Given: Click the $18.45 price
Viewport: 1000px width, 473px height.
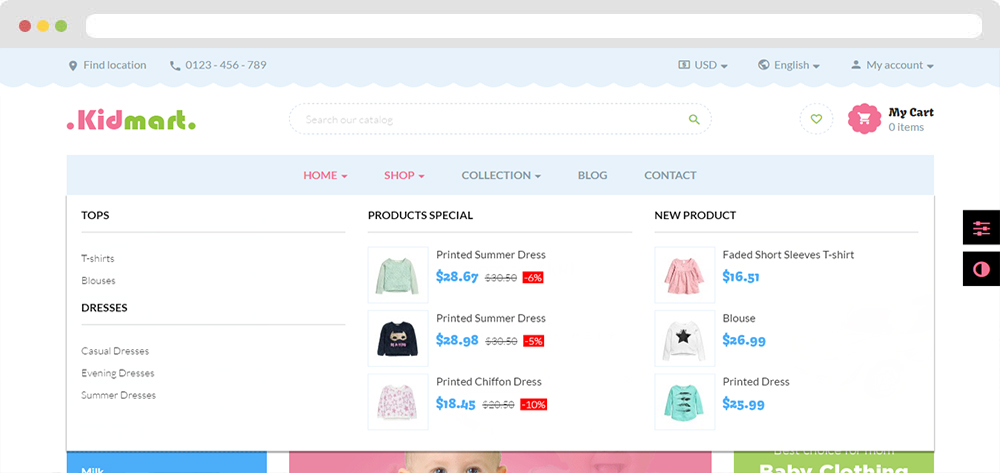Looking at the screenshot, I should (x=455, y=404).
